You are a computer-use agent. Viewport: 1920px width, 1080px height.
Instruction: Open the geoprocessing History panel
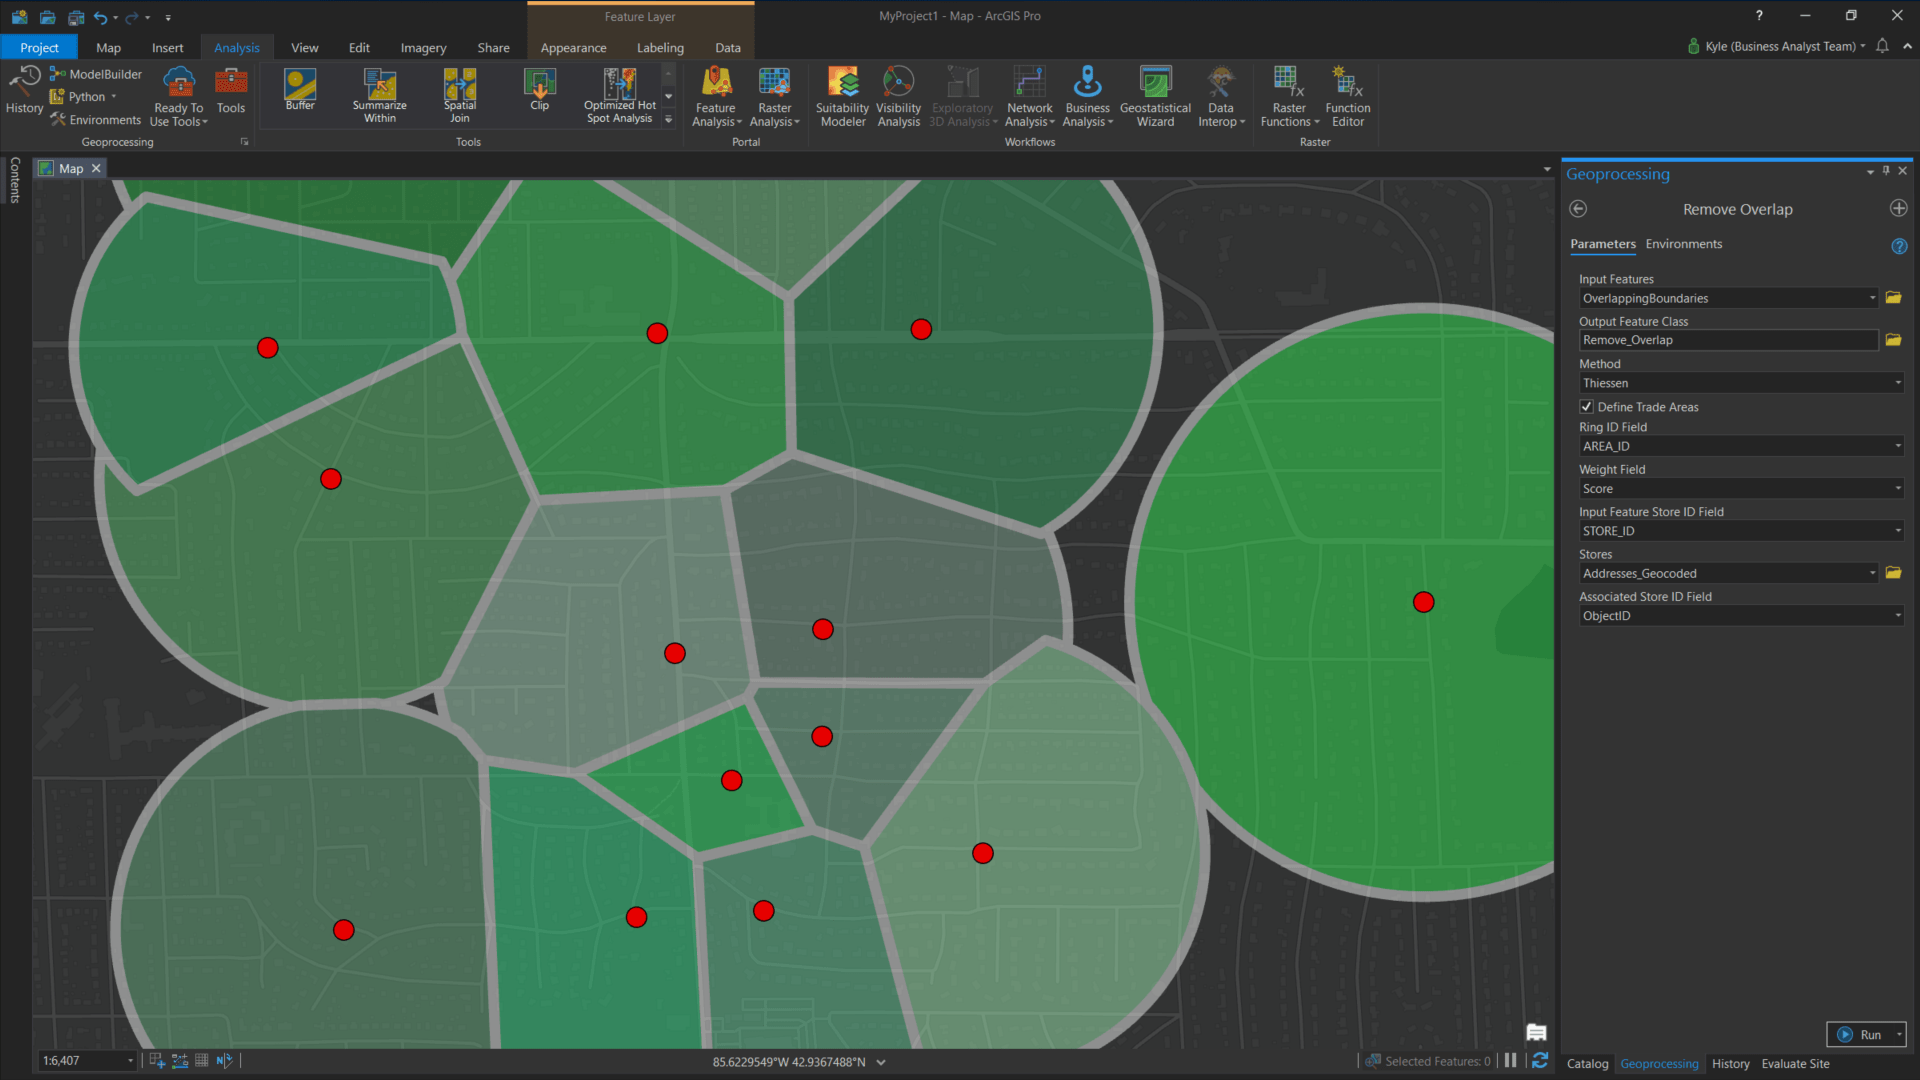coord(23,95)
